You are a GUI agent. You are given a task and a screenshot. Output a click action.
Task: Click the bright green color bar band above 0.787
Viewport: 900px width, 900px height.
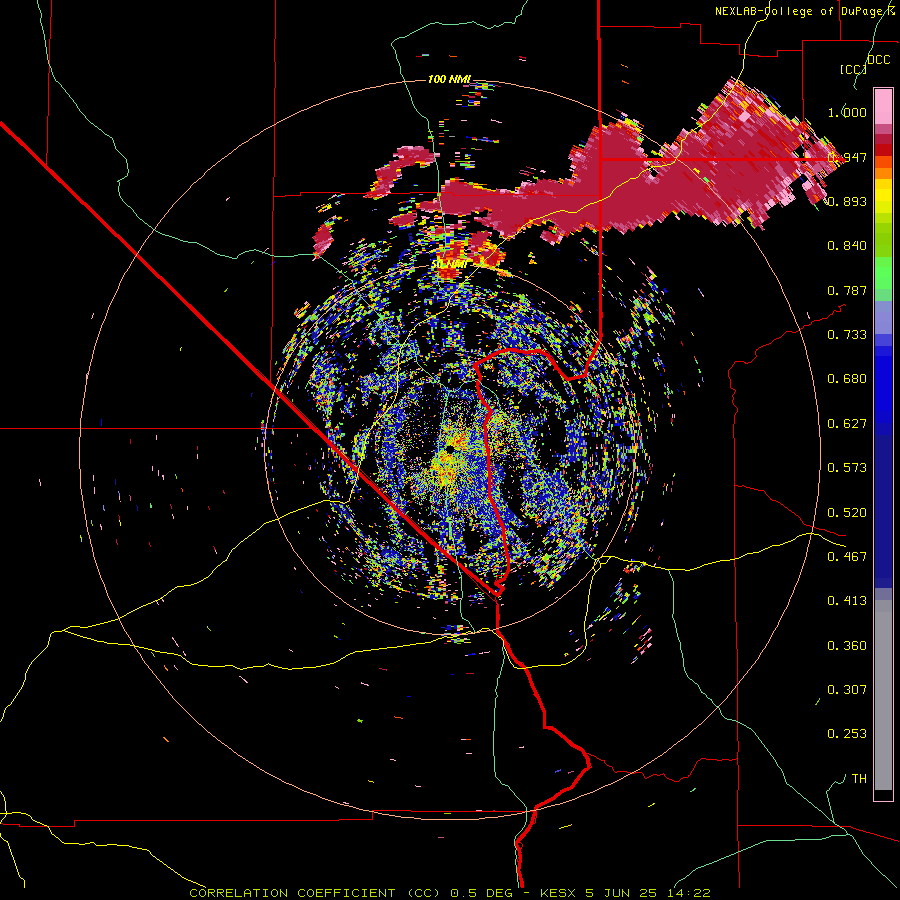coord(883,273)
